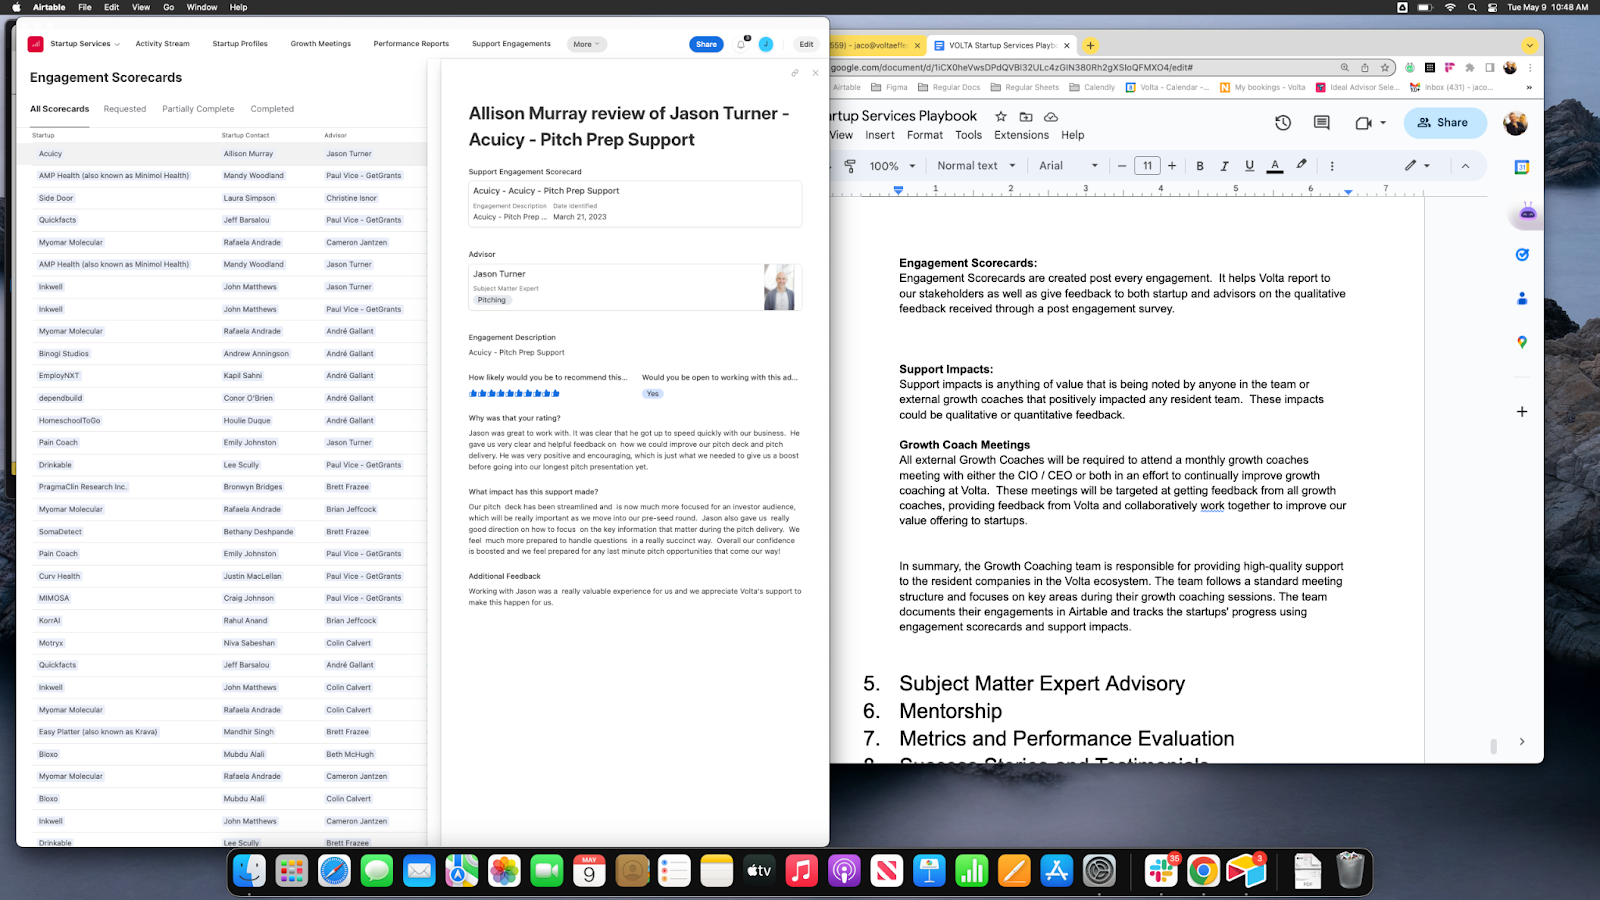Click the blue Share button in Airtable
1600x900 pixels.
[706, 44]
